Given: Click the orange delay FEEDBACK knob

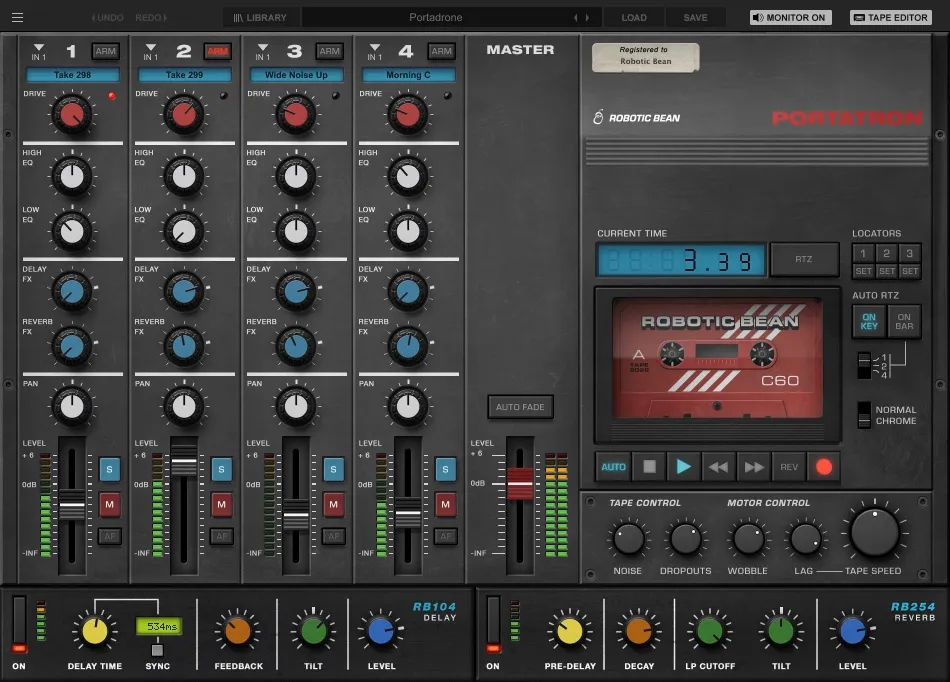Looking at the screenshot, I should point(238,631).
